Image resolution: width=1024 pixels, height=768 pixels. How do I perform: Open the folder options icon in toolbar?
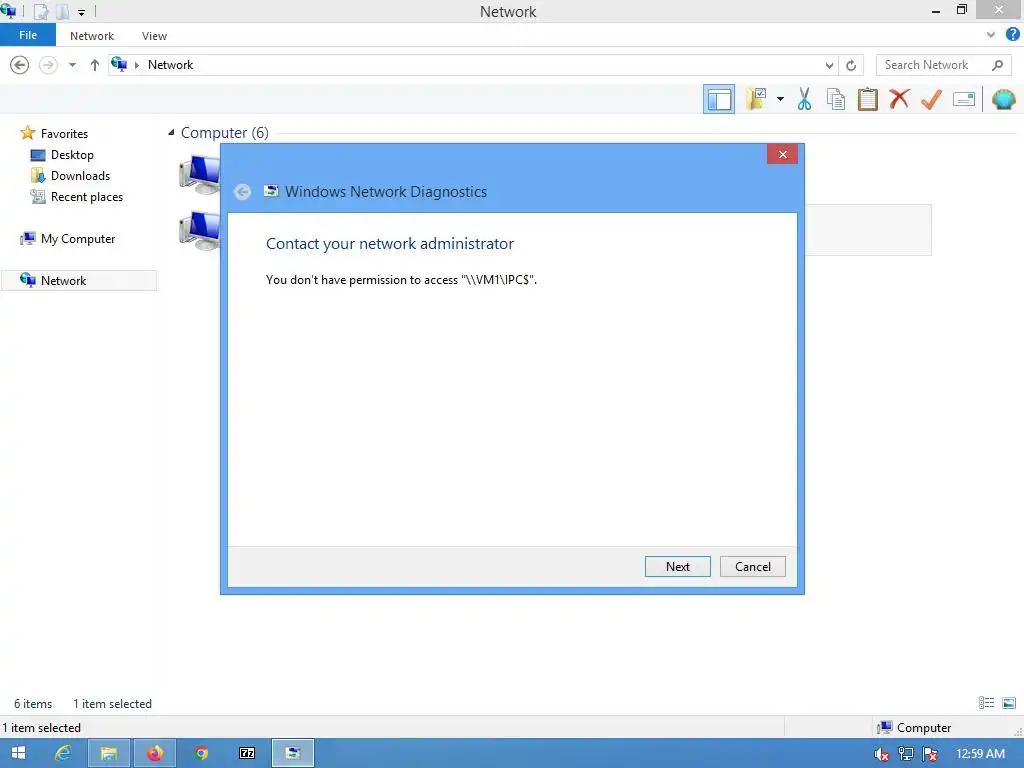[756, 99]
